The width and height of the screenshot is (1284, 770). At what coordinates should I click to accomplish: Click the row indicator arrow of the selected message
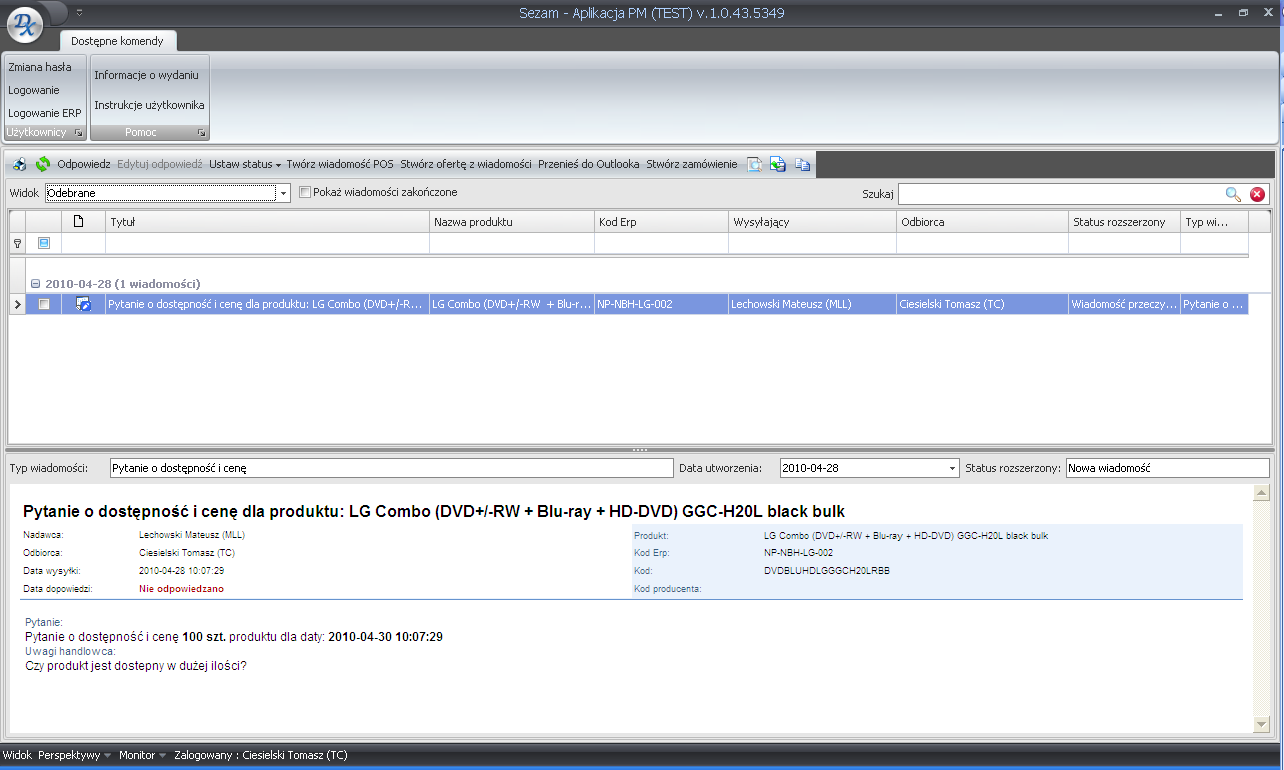pos(17,304)
